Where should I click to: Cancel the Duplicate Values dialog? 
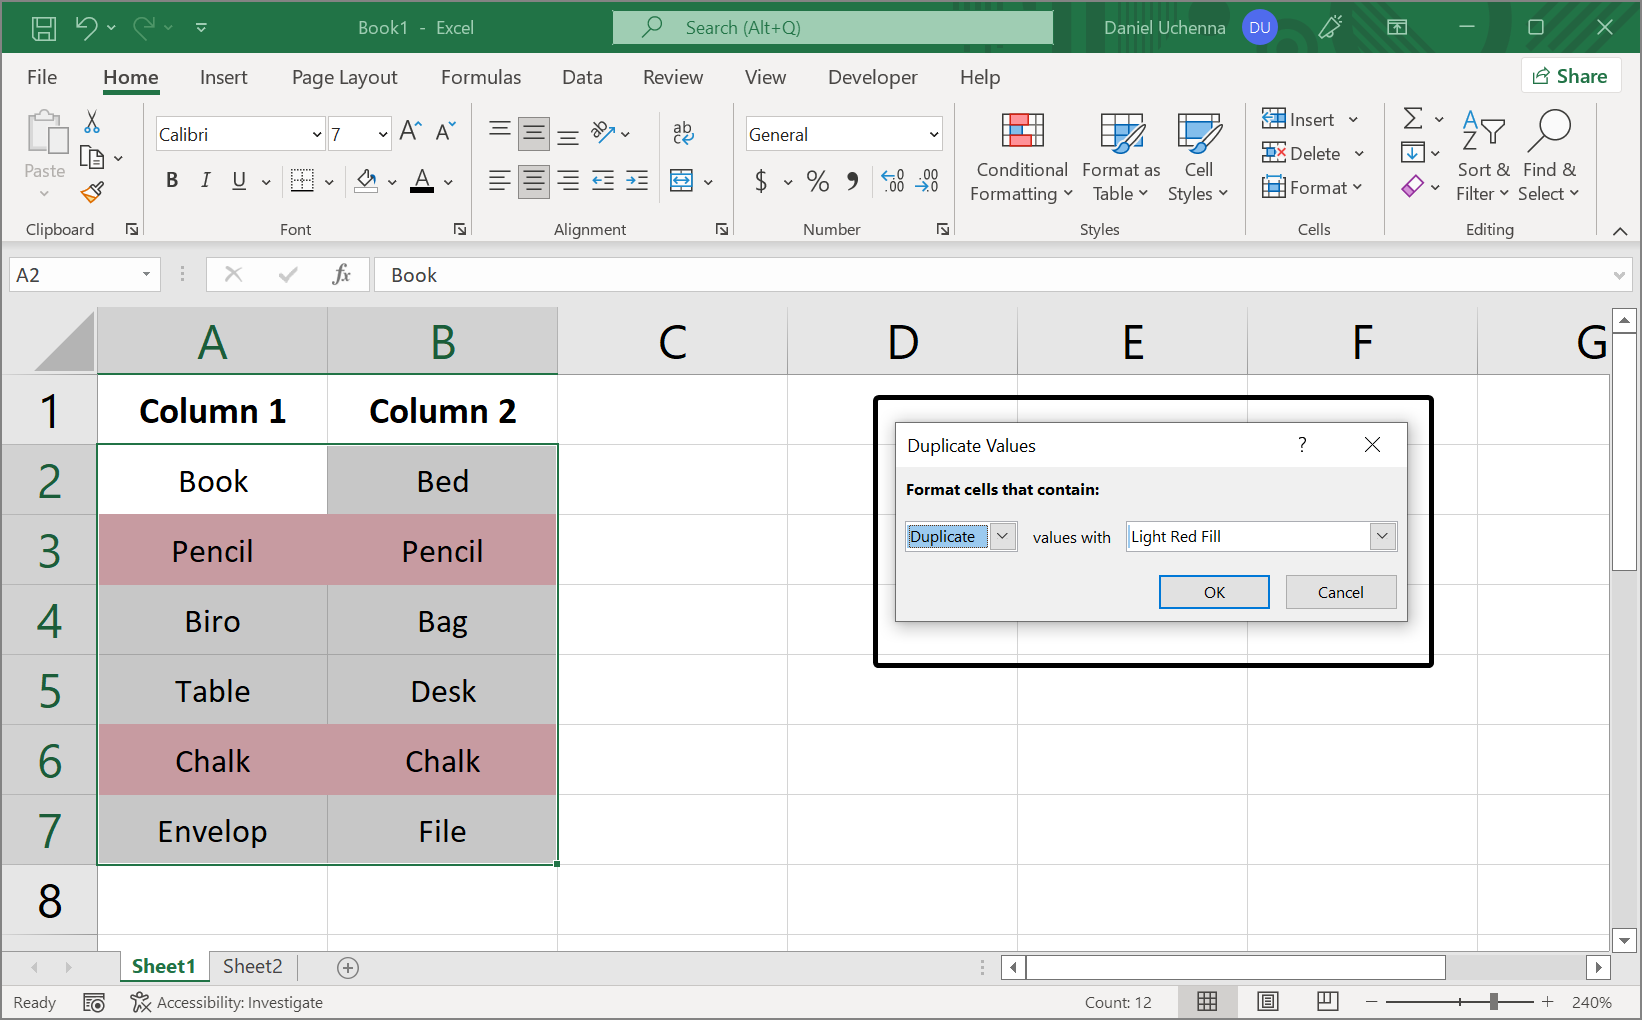tap(1340, 591)
